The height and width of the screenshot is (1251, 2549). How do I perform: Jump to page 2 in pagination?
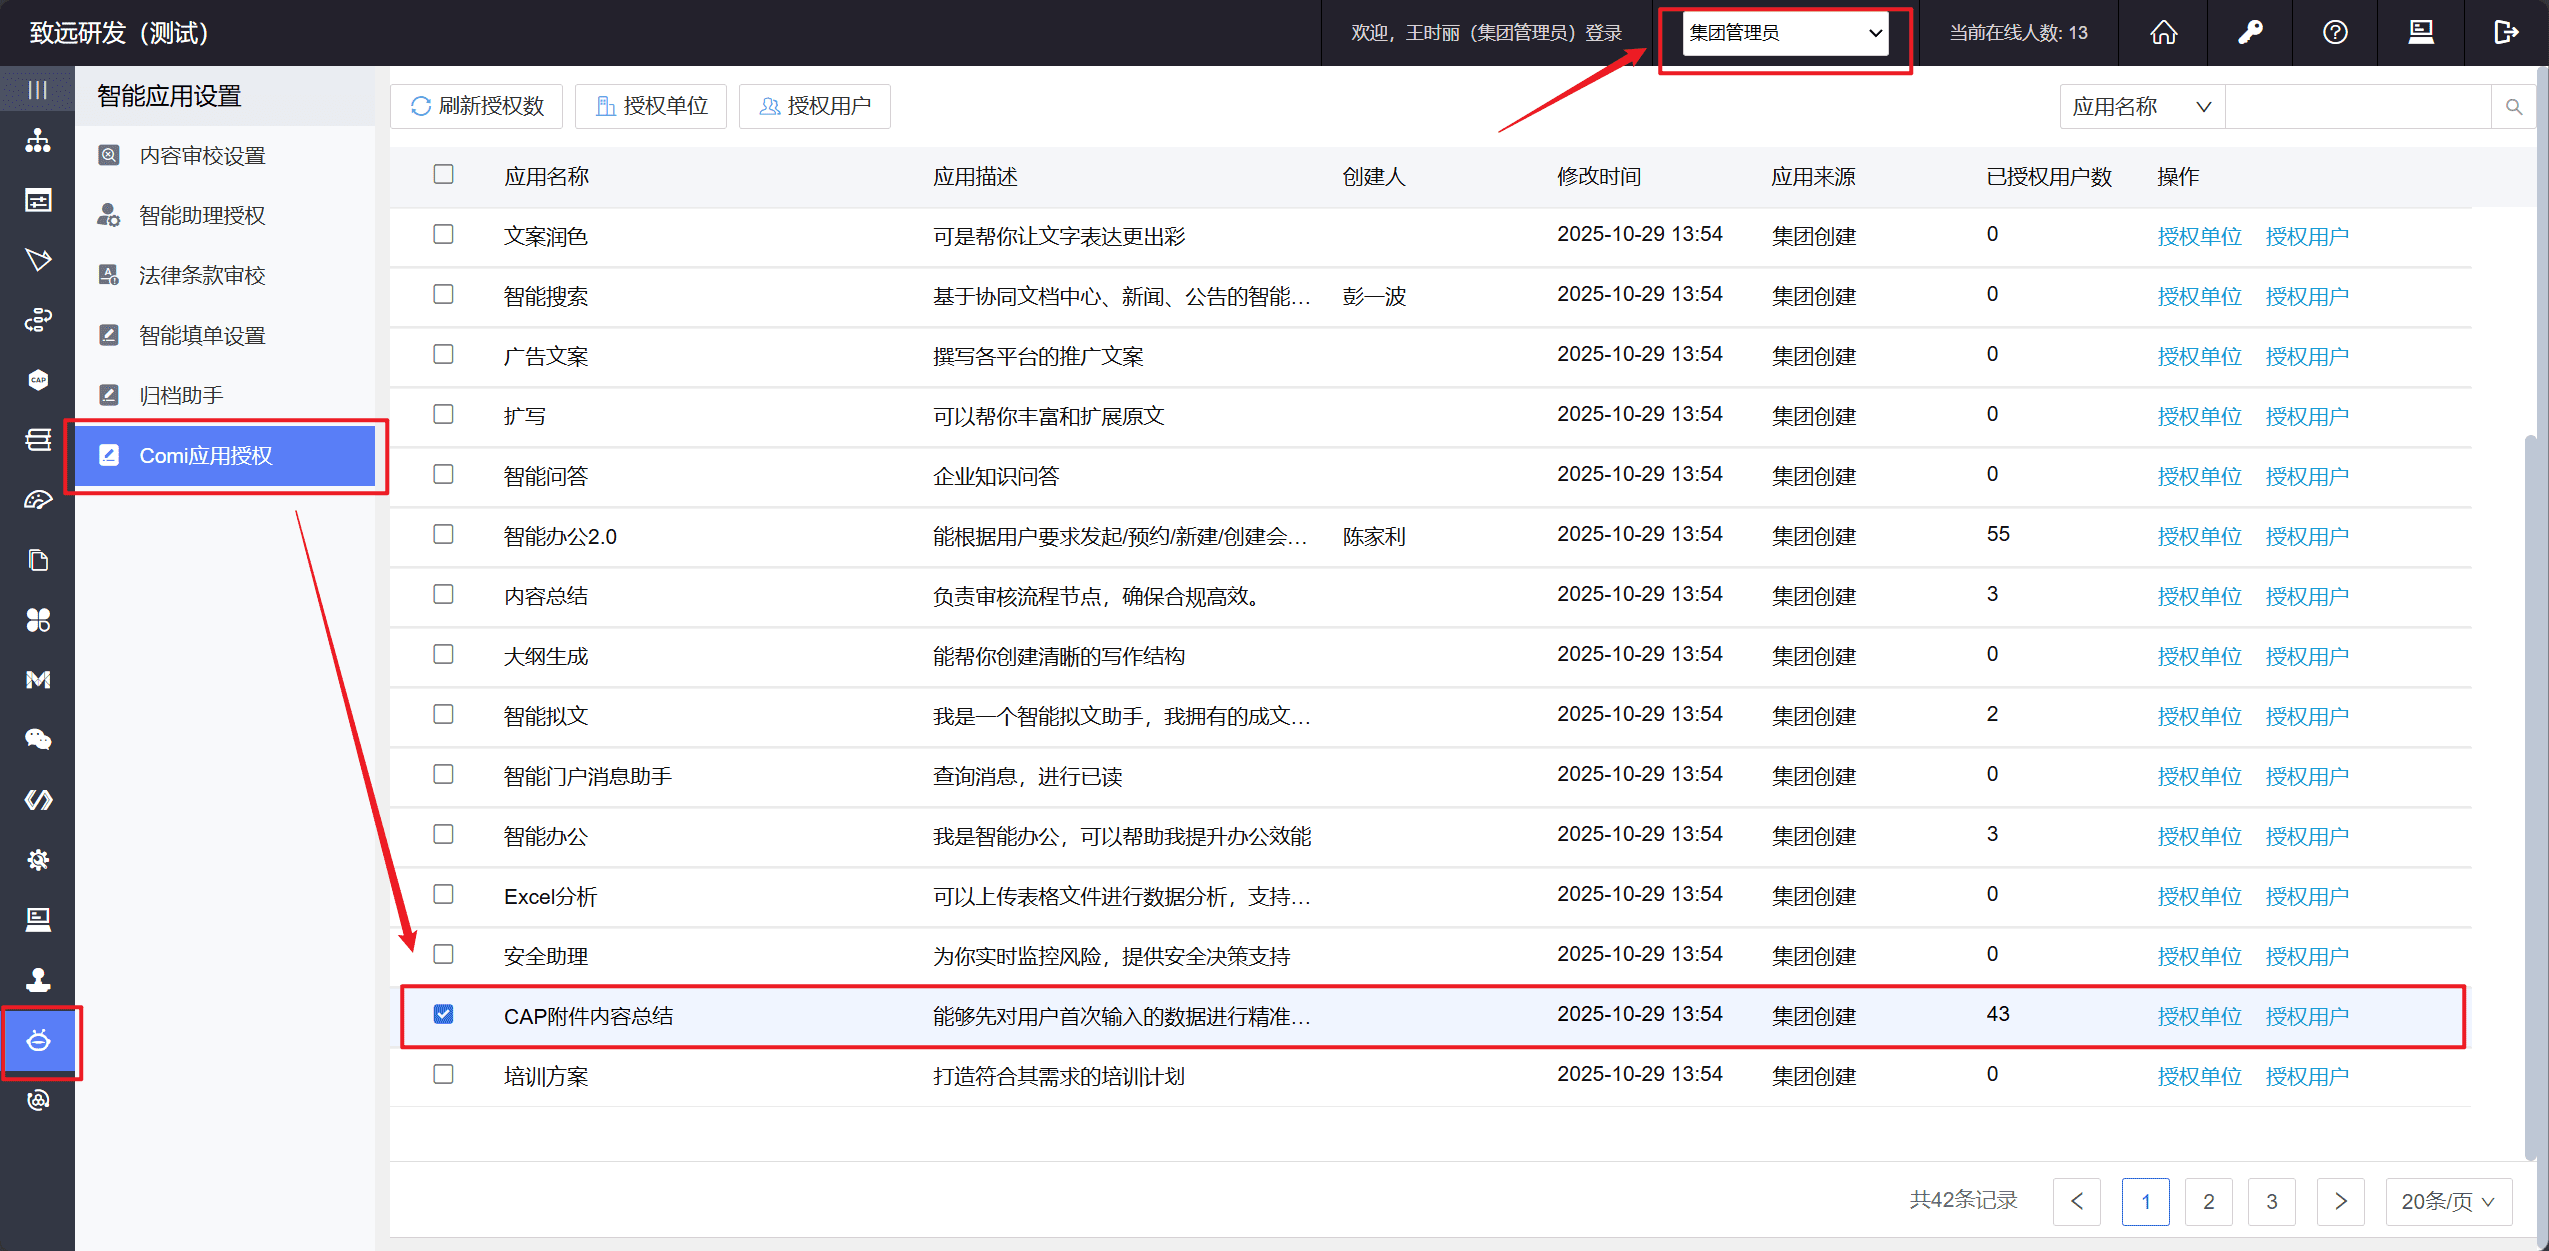click(2208, 1201)
